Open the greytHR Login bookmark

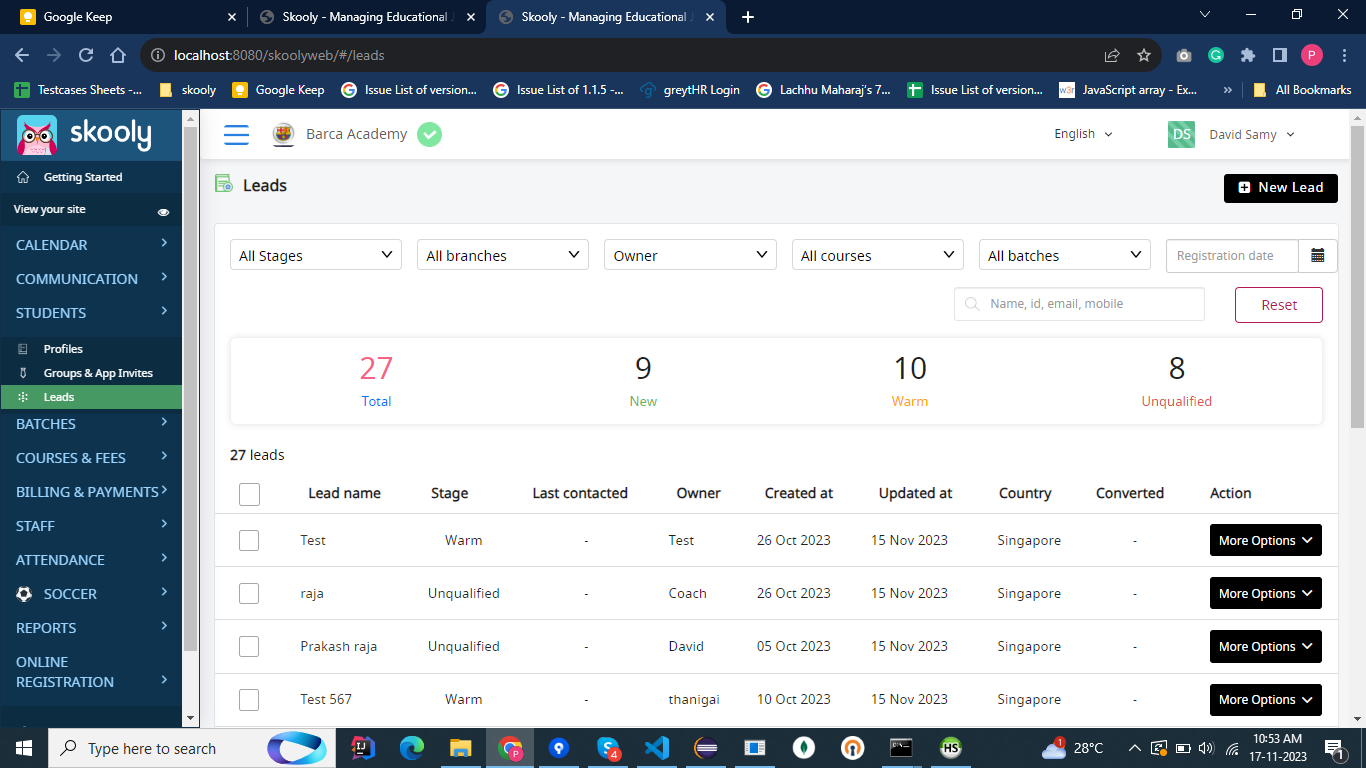pyautogui.click(x=690, y=90)
